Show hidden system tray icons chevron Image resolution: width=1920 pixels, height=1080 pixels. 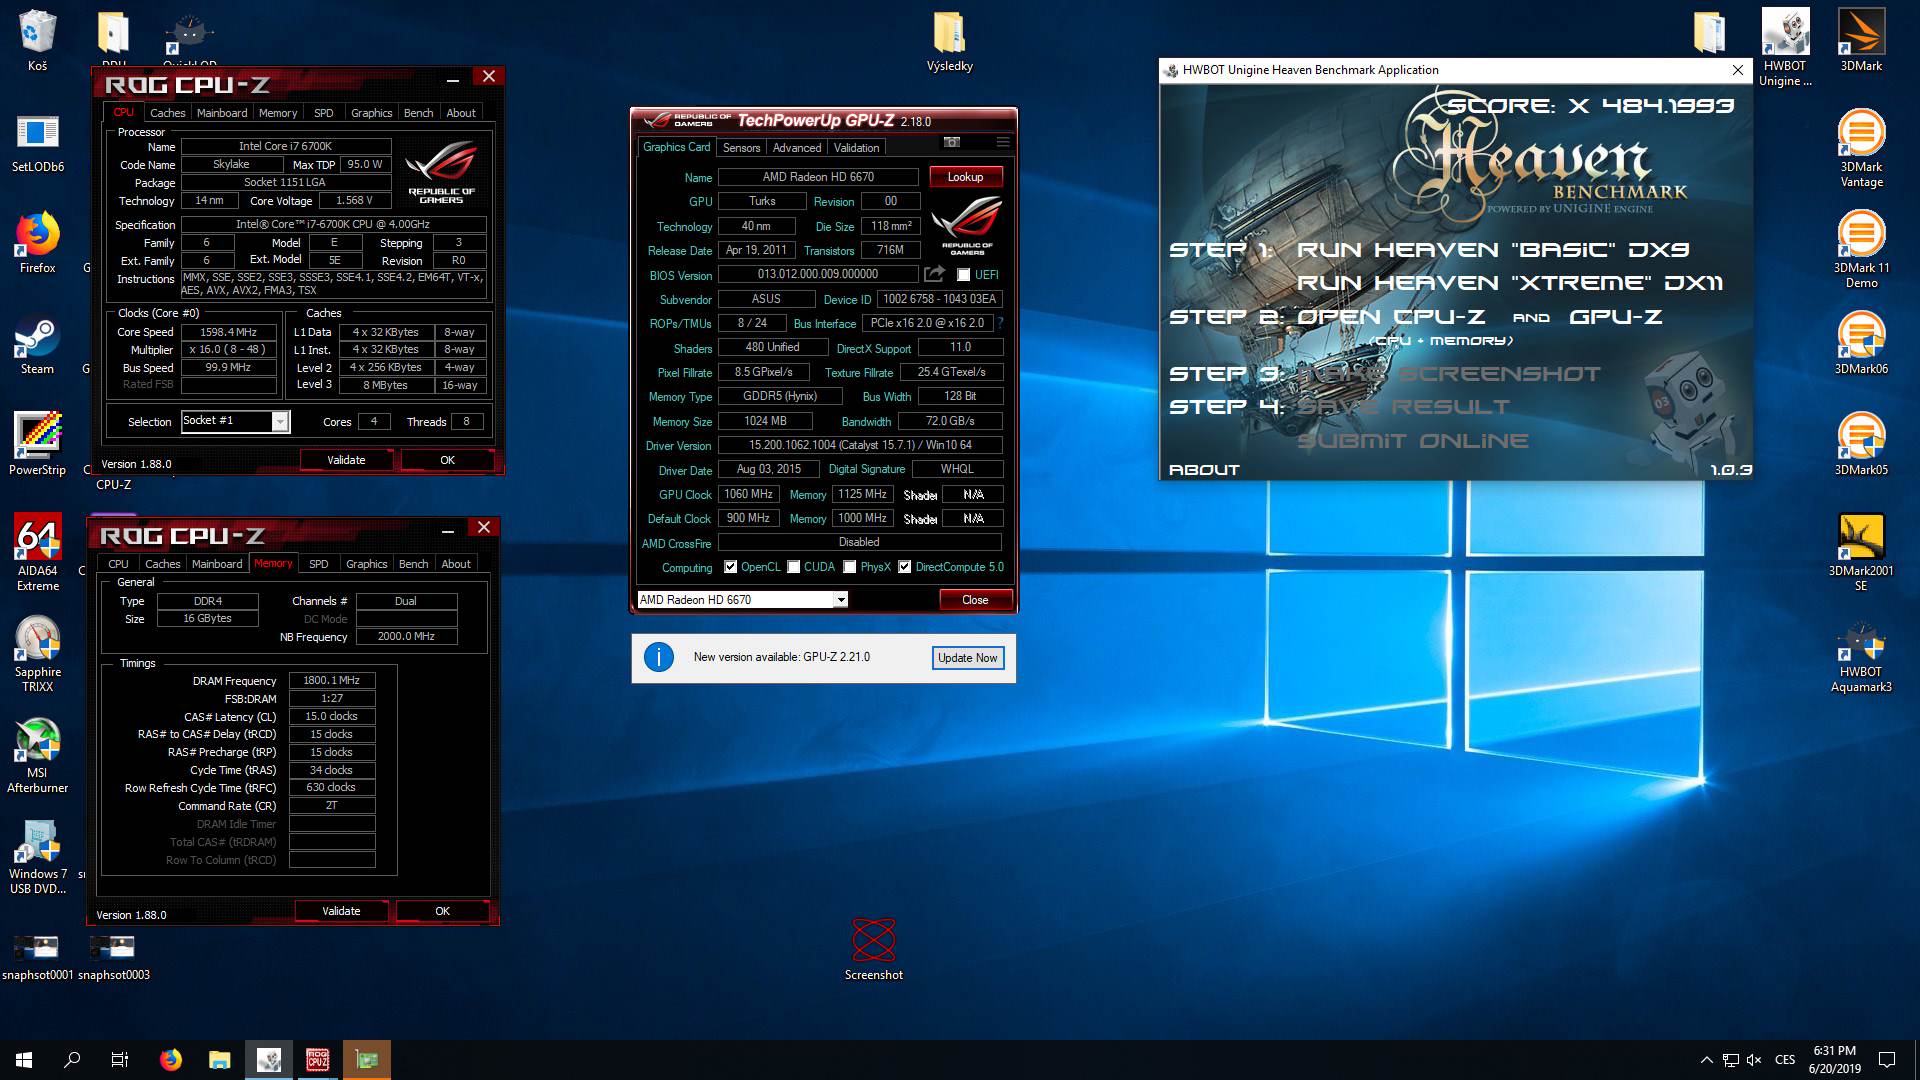[x=1706, y=1060]
